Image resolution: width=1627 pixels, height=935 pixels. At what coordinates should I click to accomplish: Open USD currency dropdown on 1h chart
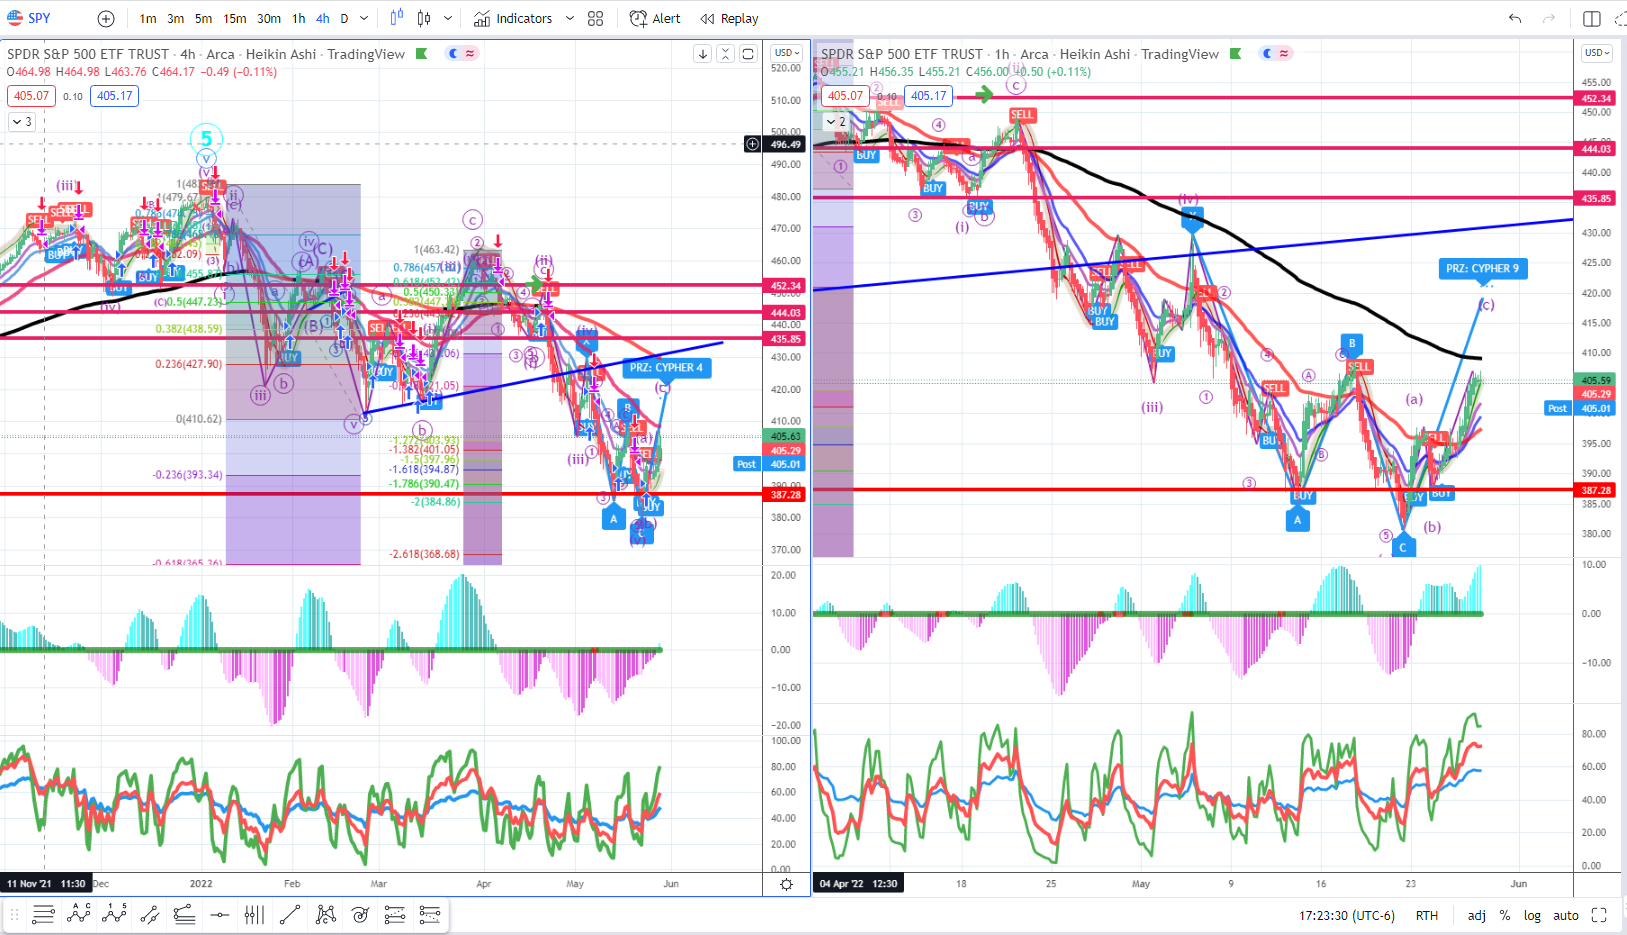pyautogui.click(x=1597, y=53)
